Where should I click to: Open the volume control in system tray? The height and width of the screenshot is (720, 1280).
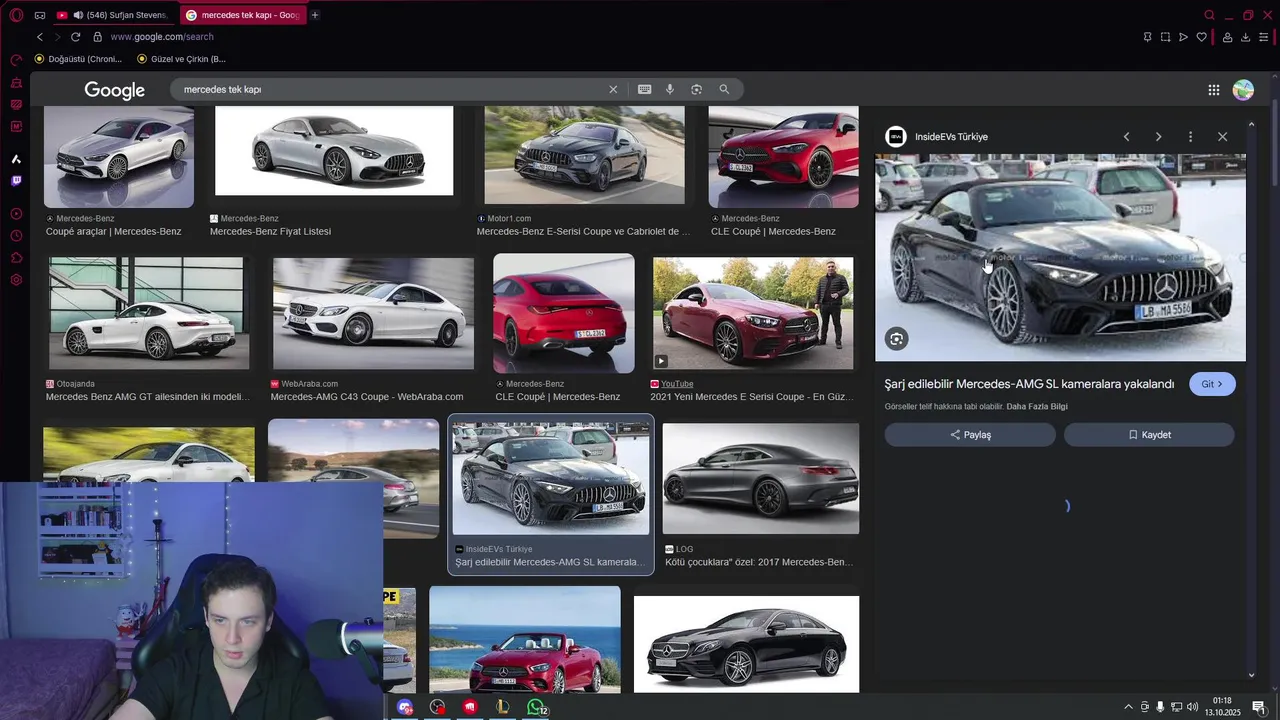(x=1192, y=707)
